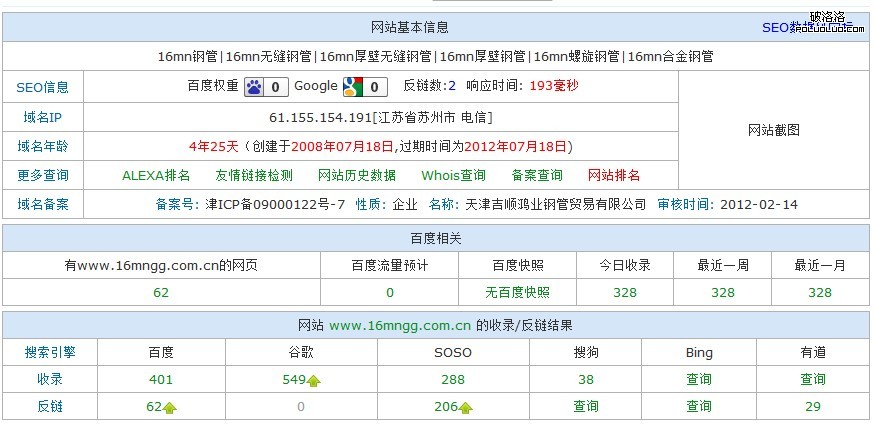Click the 备案查询 link
This screenshot has height=424, width=875.
click(537, 175)
